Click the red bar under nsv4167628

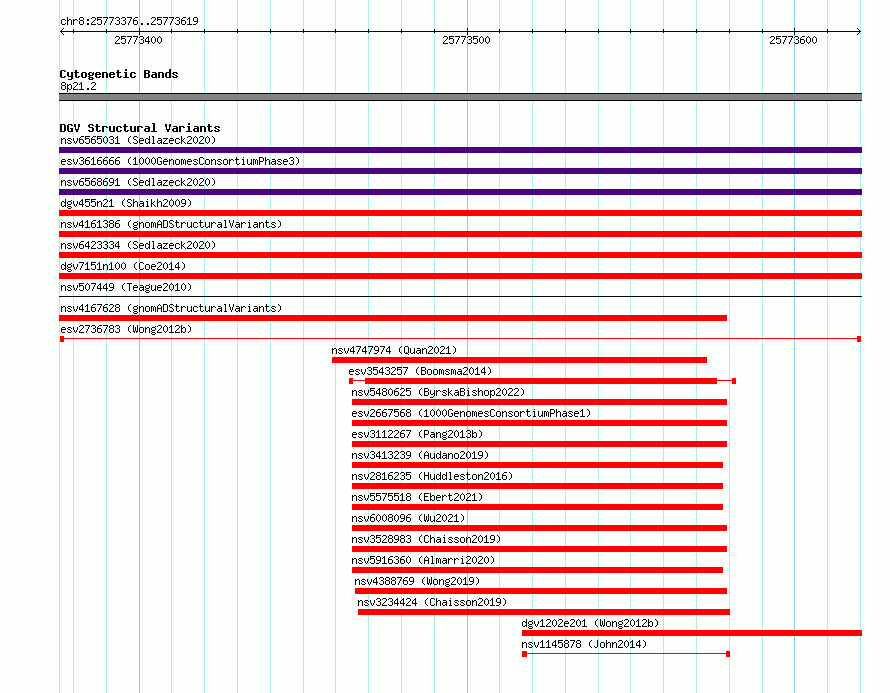pos(393,318)
